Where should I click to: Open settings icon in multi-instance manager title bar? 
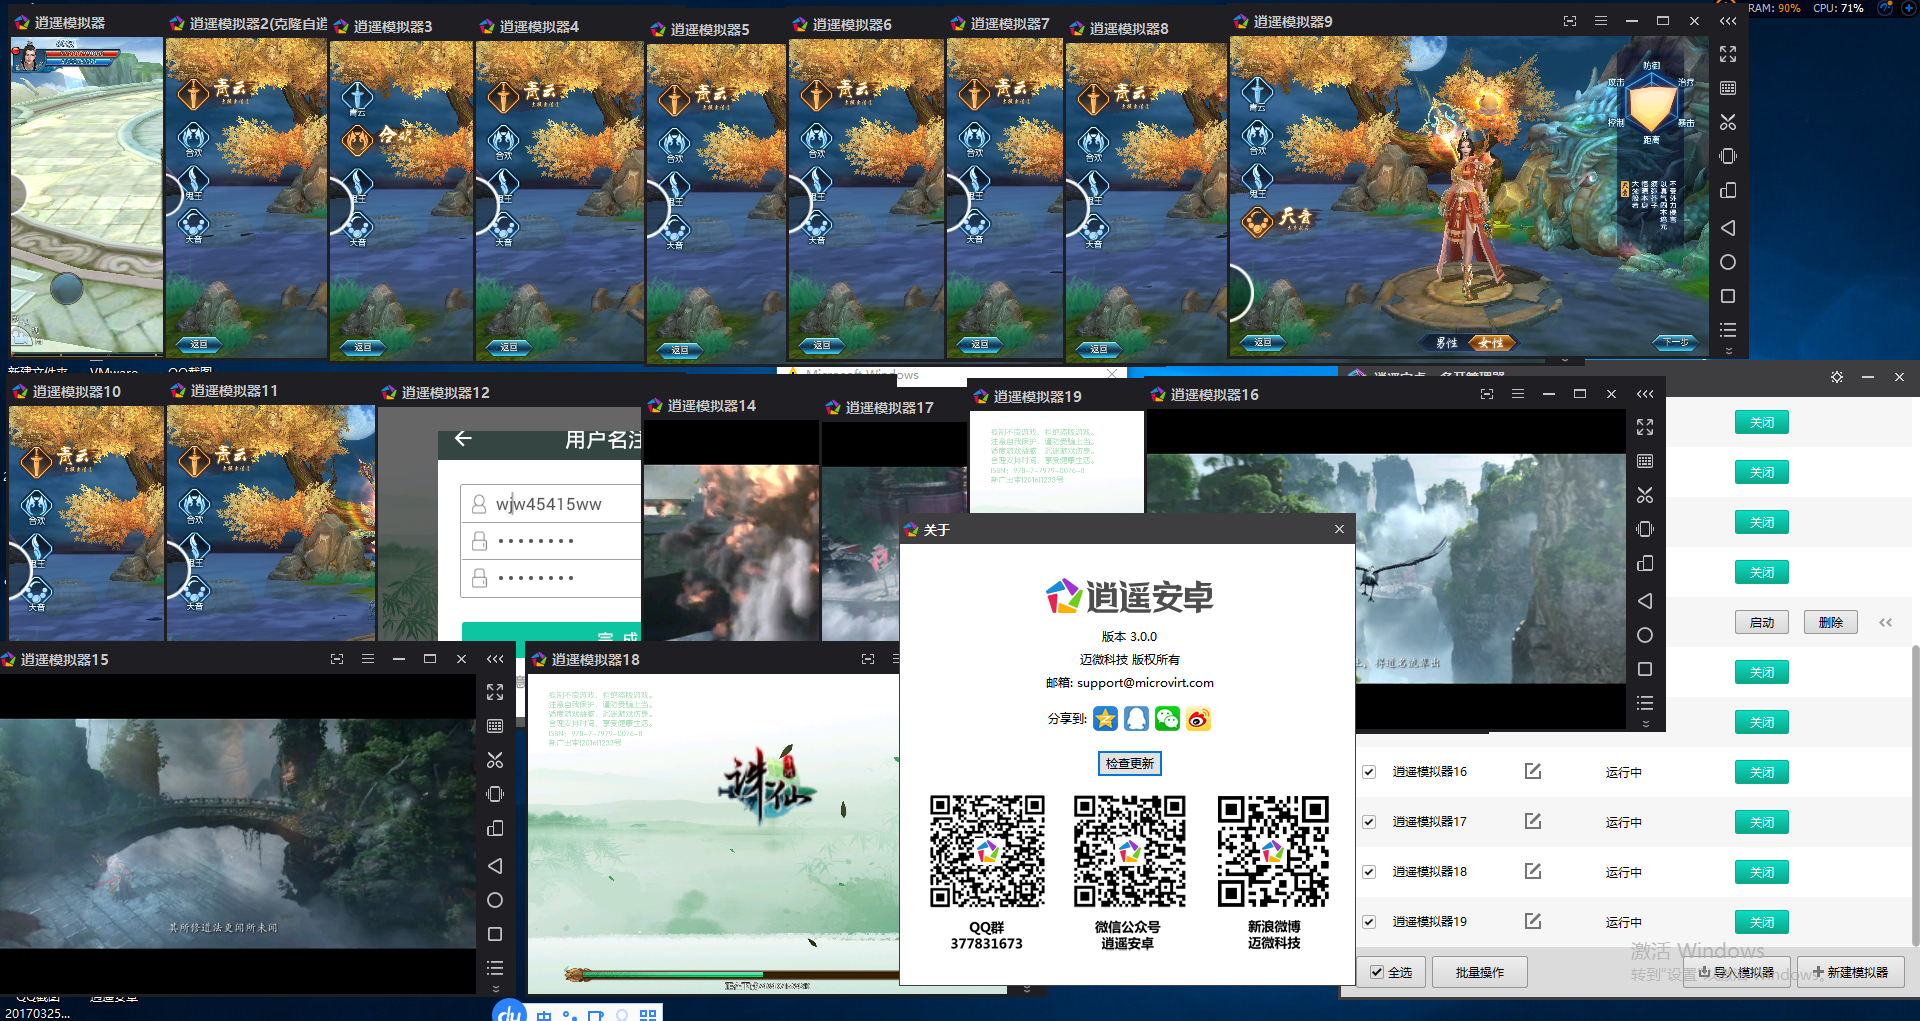tap(1837, 377)
